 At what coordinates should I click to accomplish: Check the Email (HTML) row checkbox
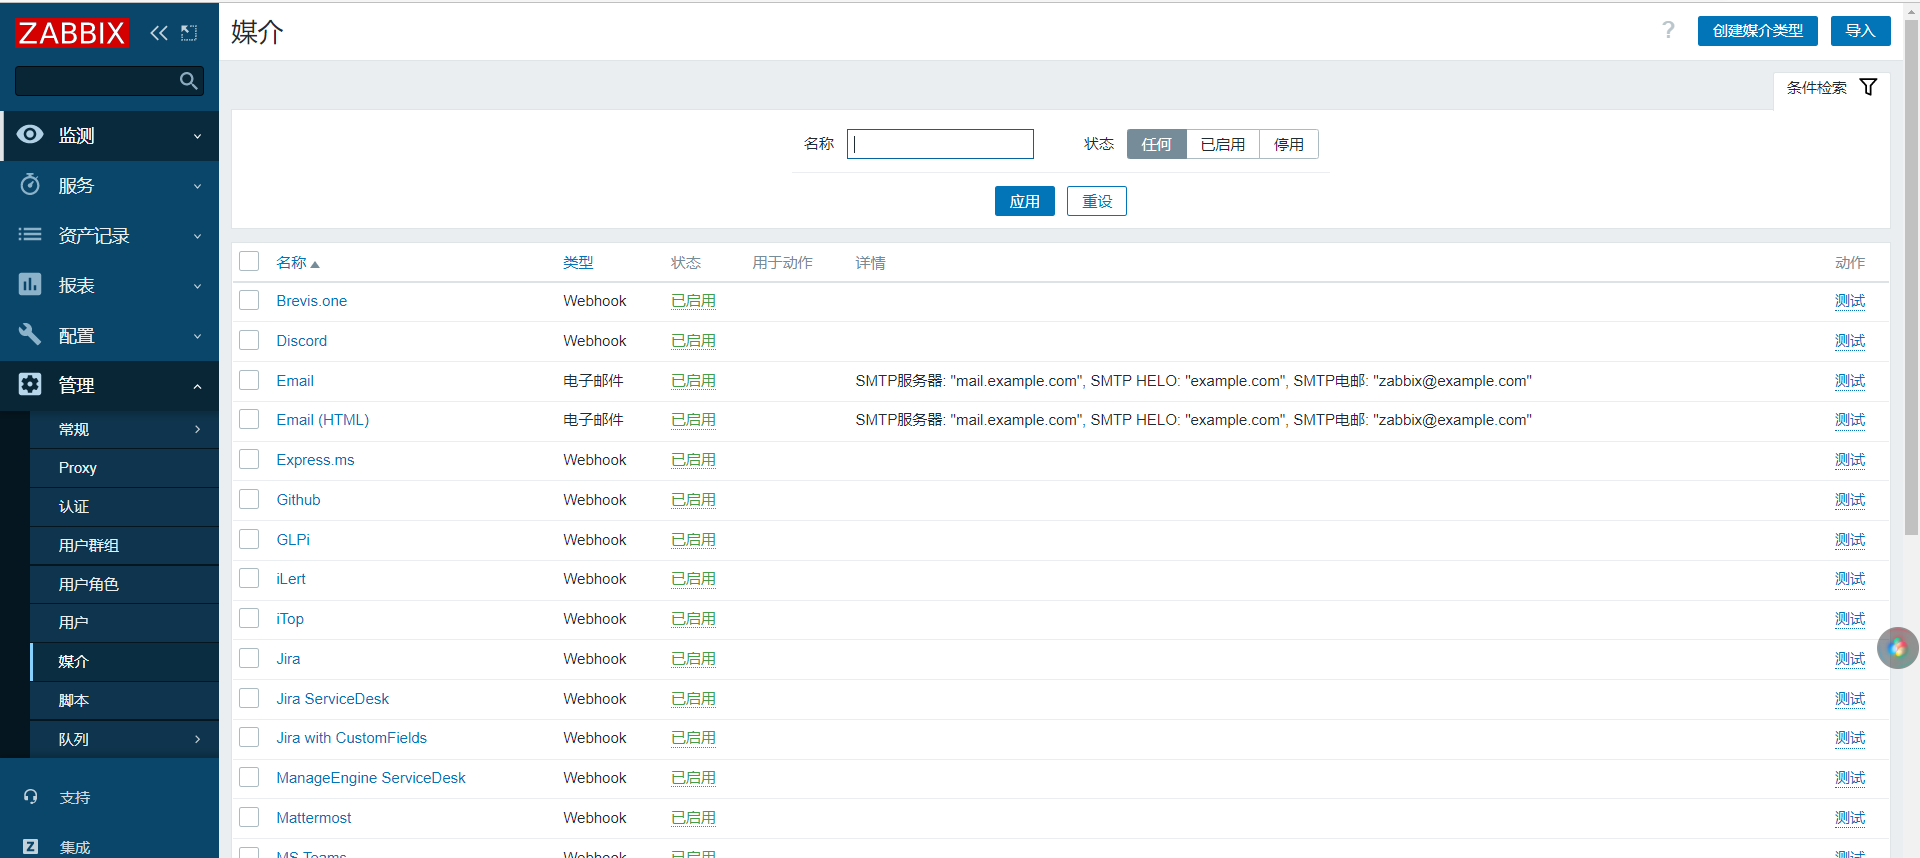(x=249, y=419)
